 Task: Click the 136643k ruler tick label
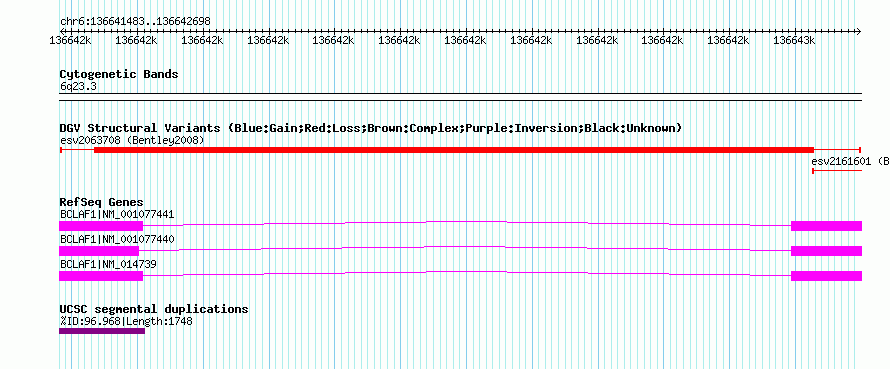pos(794,40)
